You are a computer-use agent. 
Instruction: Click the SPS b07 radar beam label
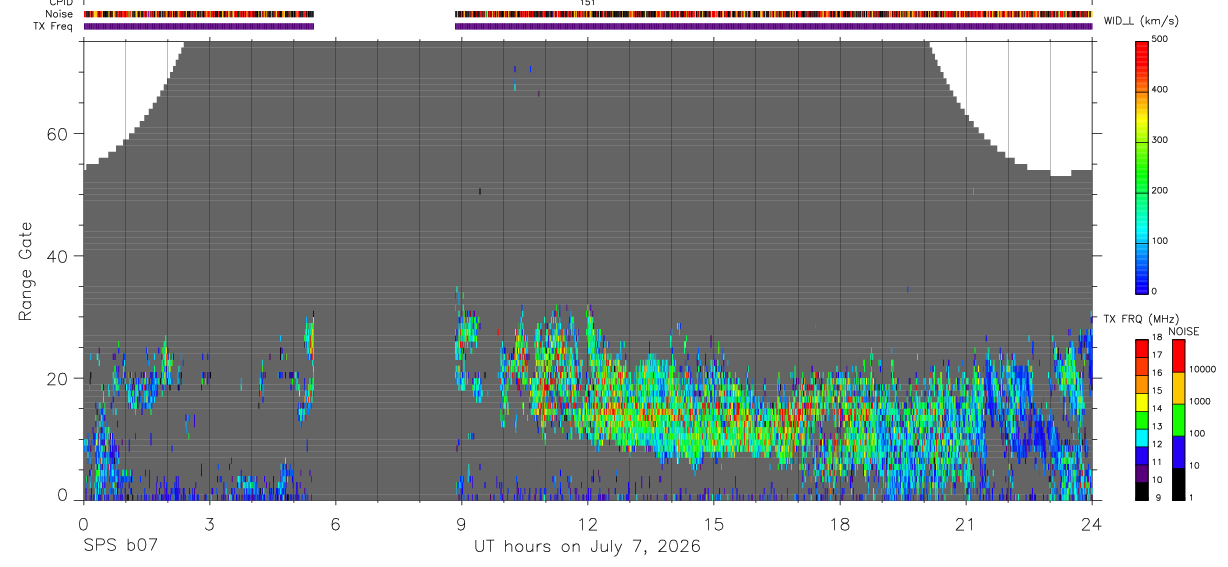click(121, 547)
